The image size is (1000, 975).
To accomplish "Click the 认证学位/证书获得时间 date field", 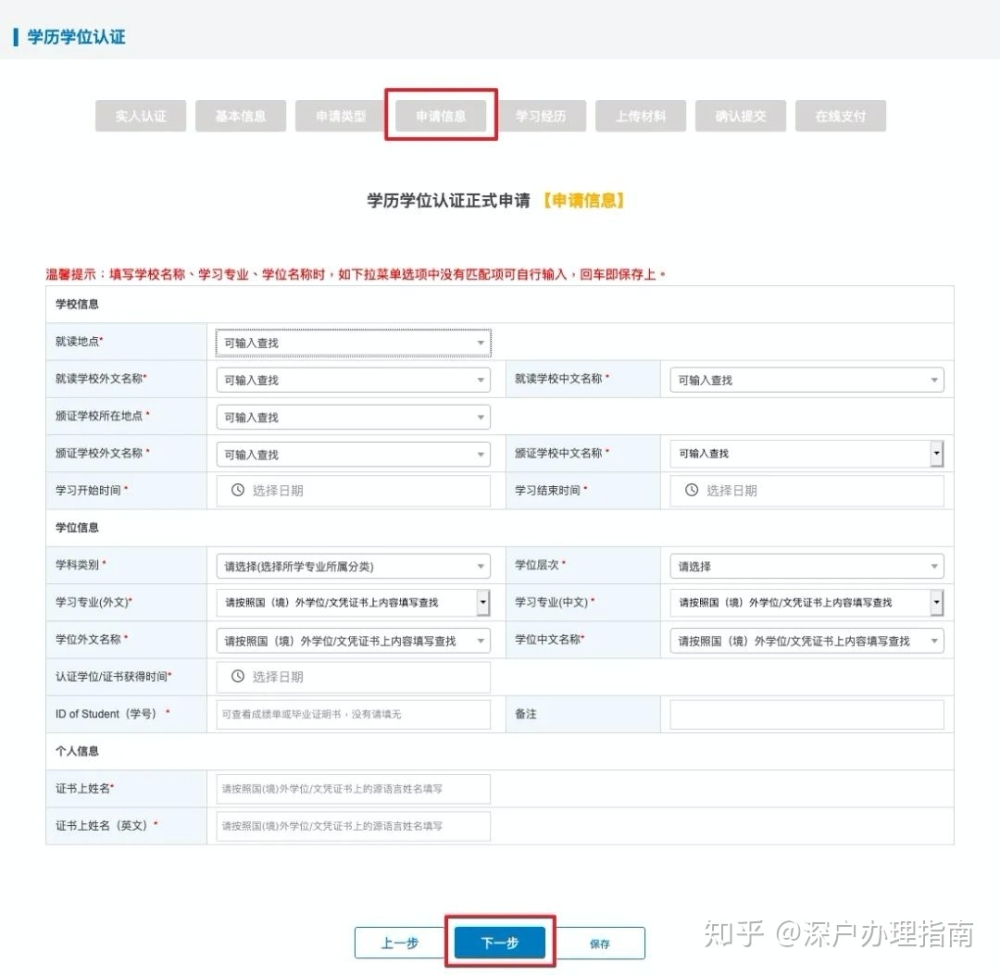I will [353, 677].
